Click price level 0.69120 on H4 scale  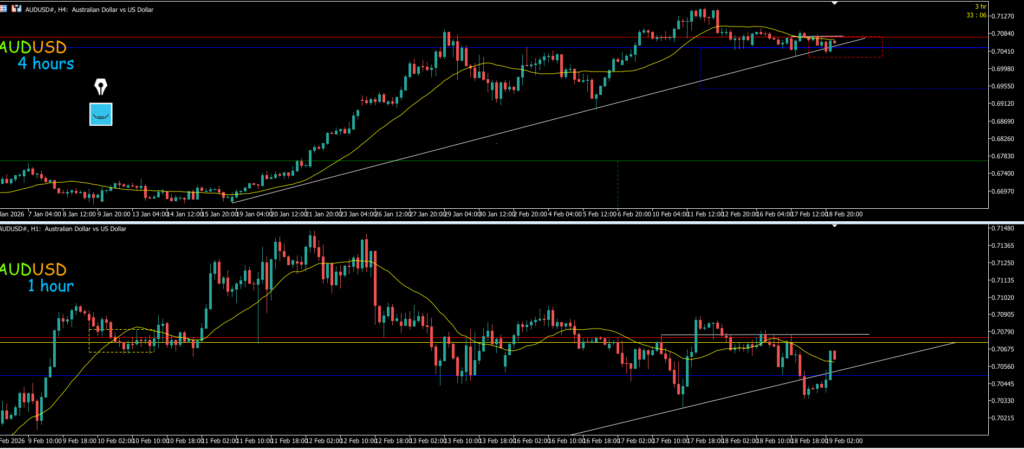coord(1000,104)
